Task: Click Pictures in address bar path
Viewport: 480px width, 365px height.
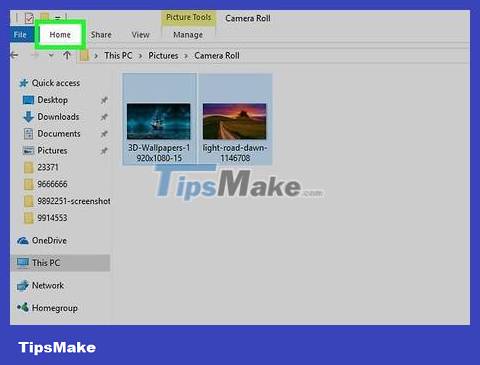Action: point(163,55)
